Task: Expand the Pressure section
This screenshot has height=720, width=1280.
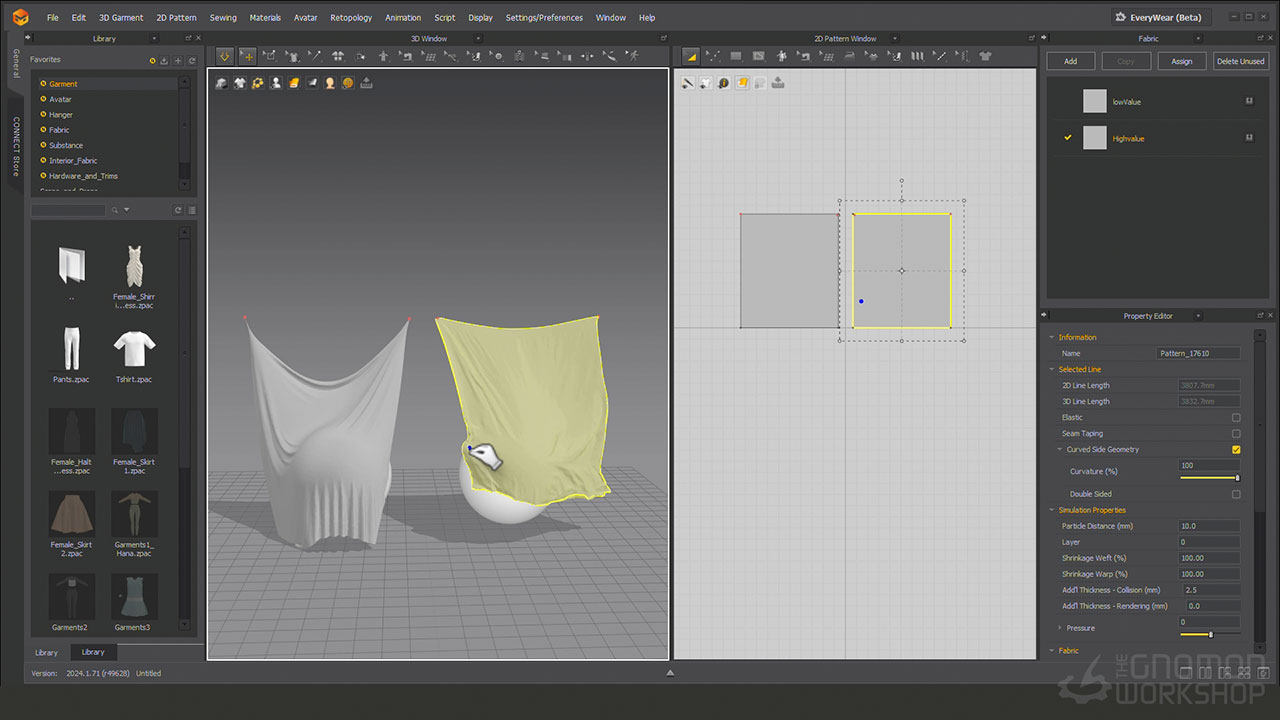Action: click(1060, 628)
